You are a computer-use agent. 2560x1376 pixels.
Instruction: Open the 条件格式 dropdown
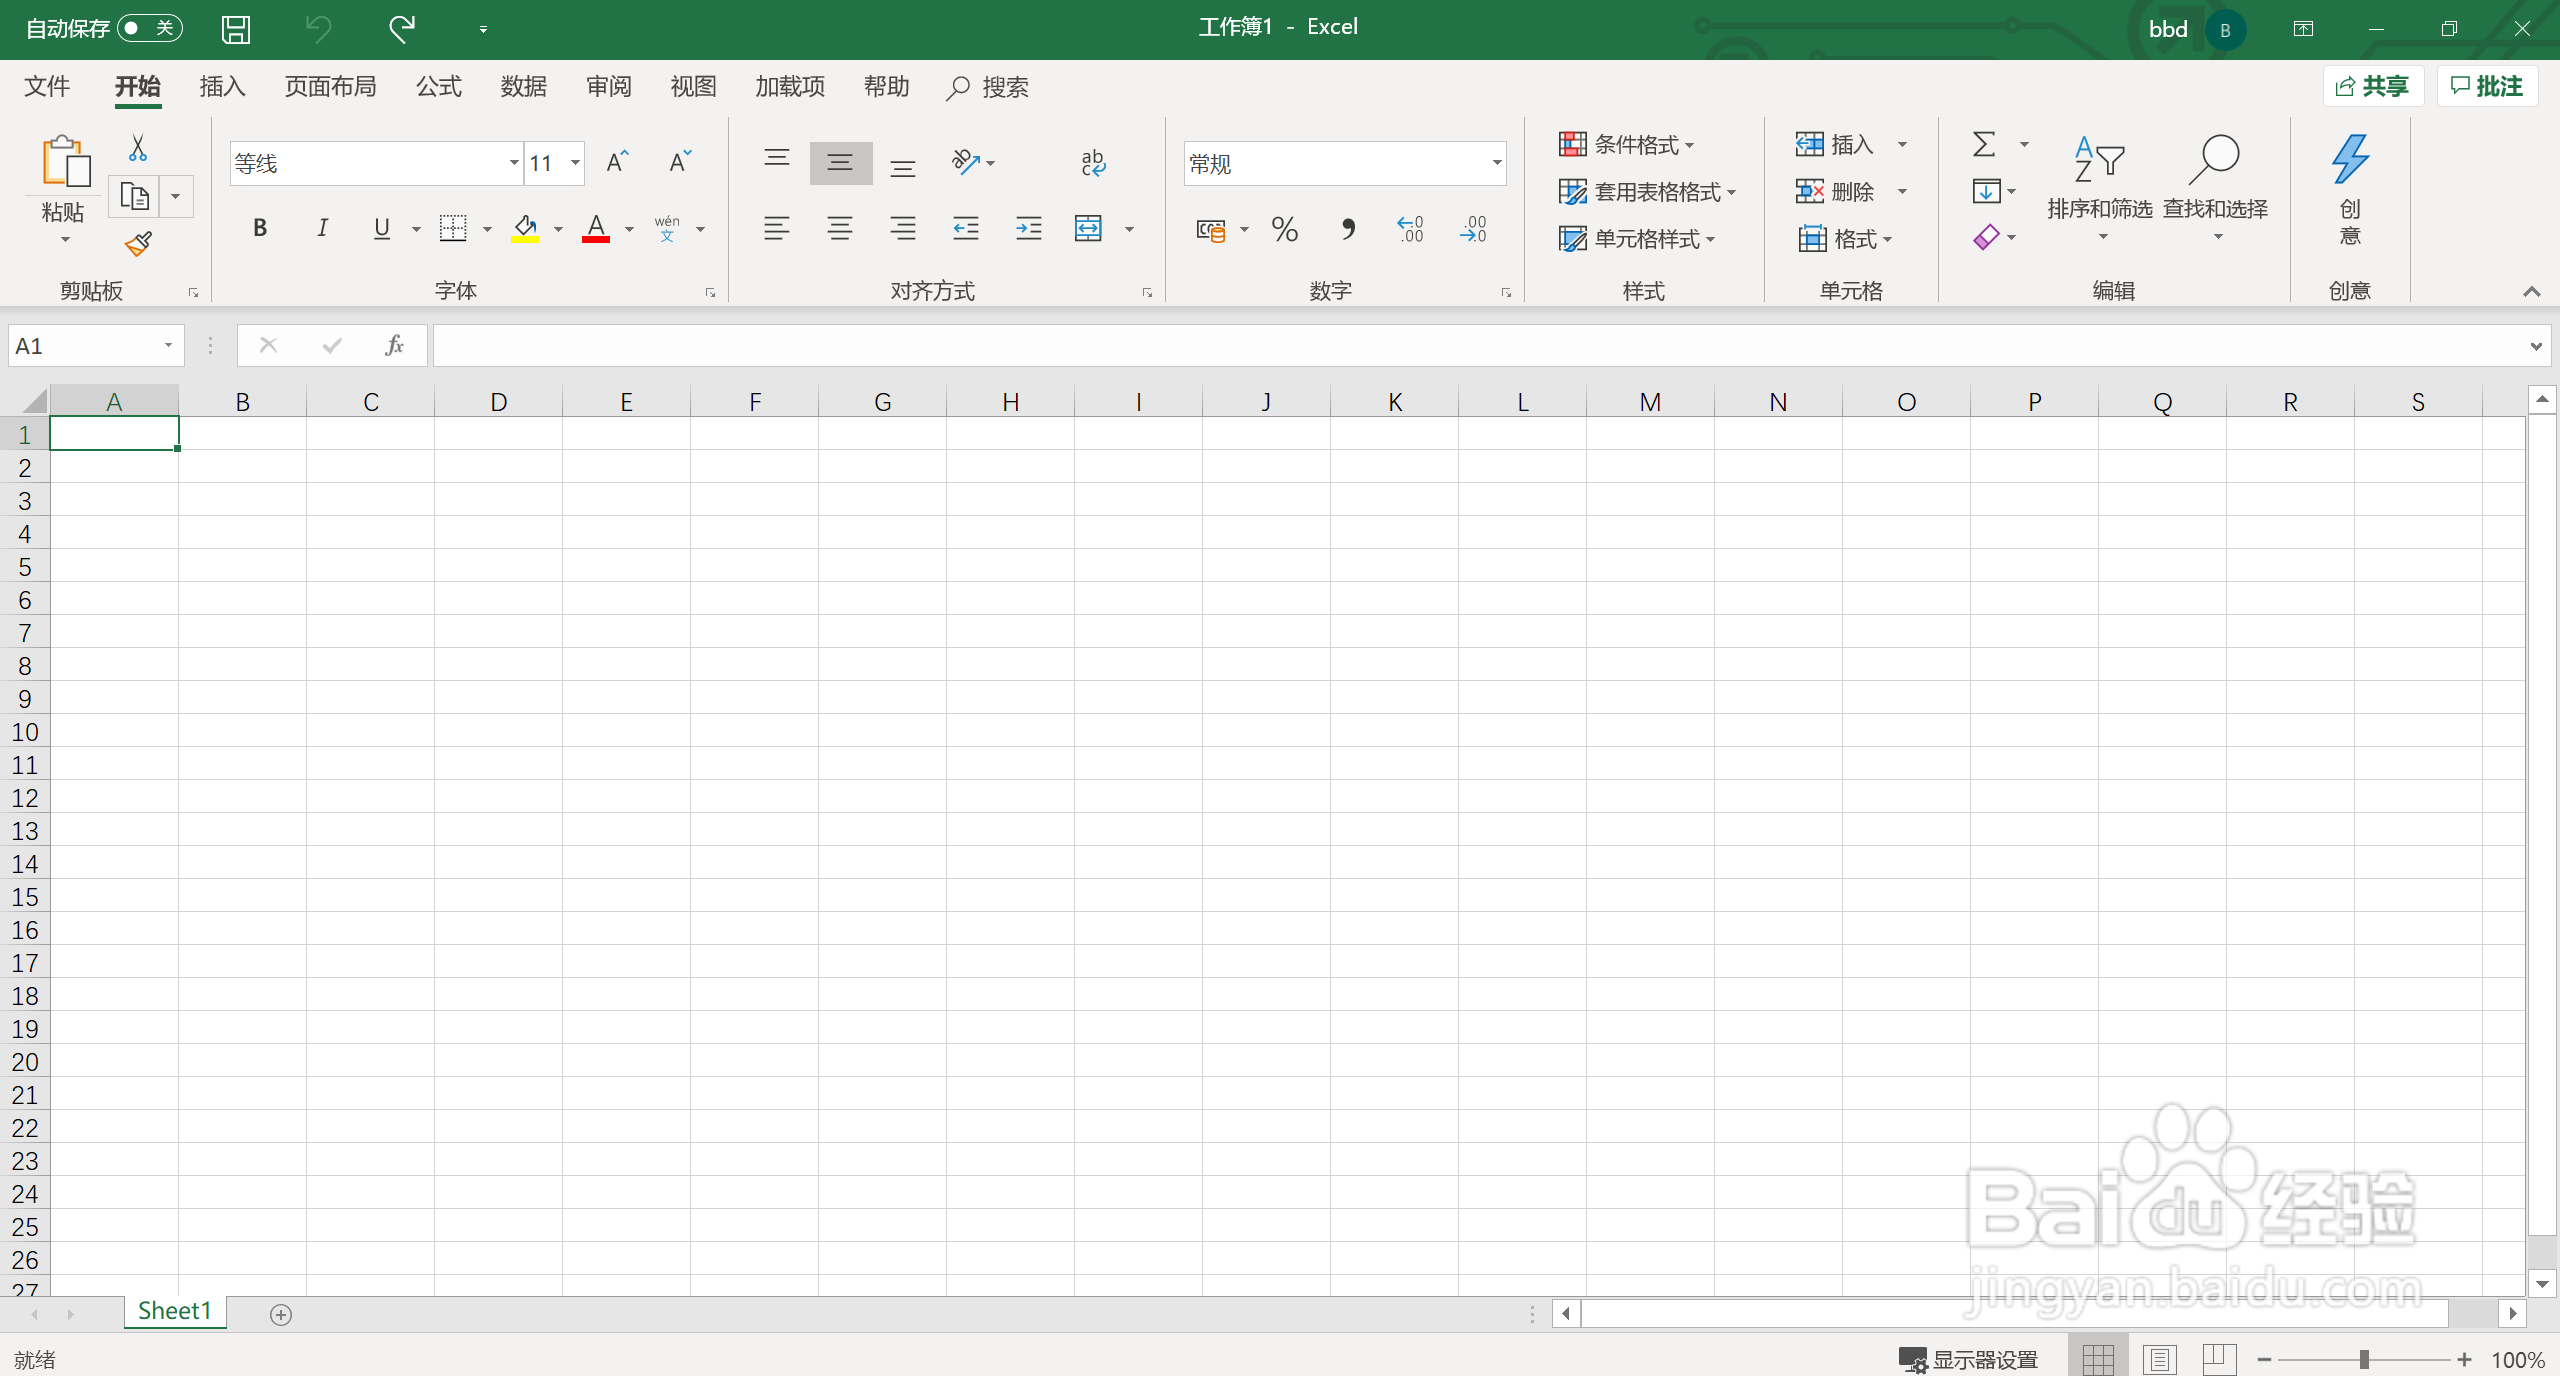1627,144
